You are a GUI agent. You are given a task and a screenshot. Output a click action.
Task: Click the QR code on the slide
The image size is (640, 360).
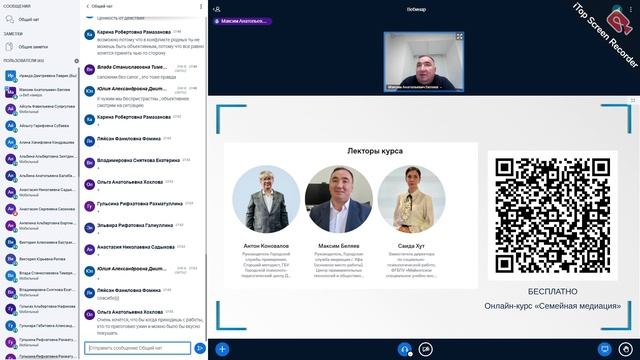coord(553,216)
